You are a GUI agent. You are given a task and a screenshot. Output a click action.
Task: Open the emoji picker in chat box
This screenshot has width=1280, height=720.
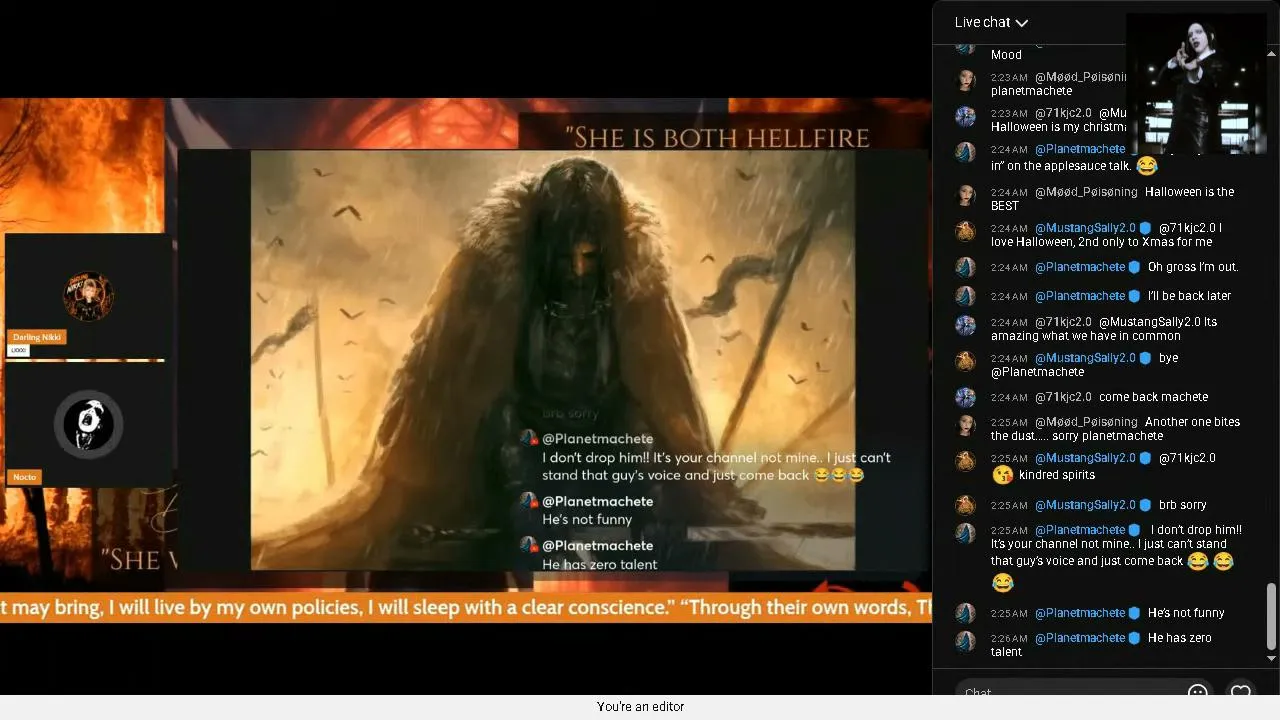point(1197,692)
